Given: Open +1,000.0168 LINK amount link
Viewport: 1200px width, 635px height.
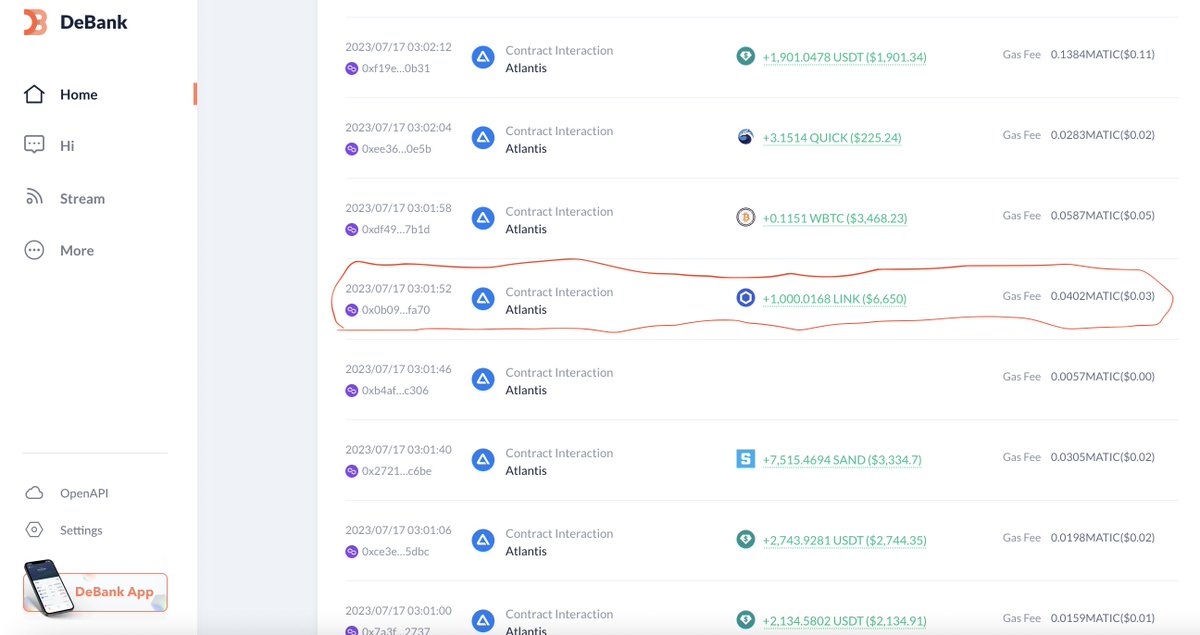Looking at the screenshot, I should [835, 299].
